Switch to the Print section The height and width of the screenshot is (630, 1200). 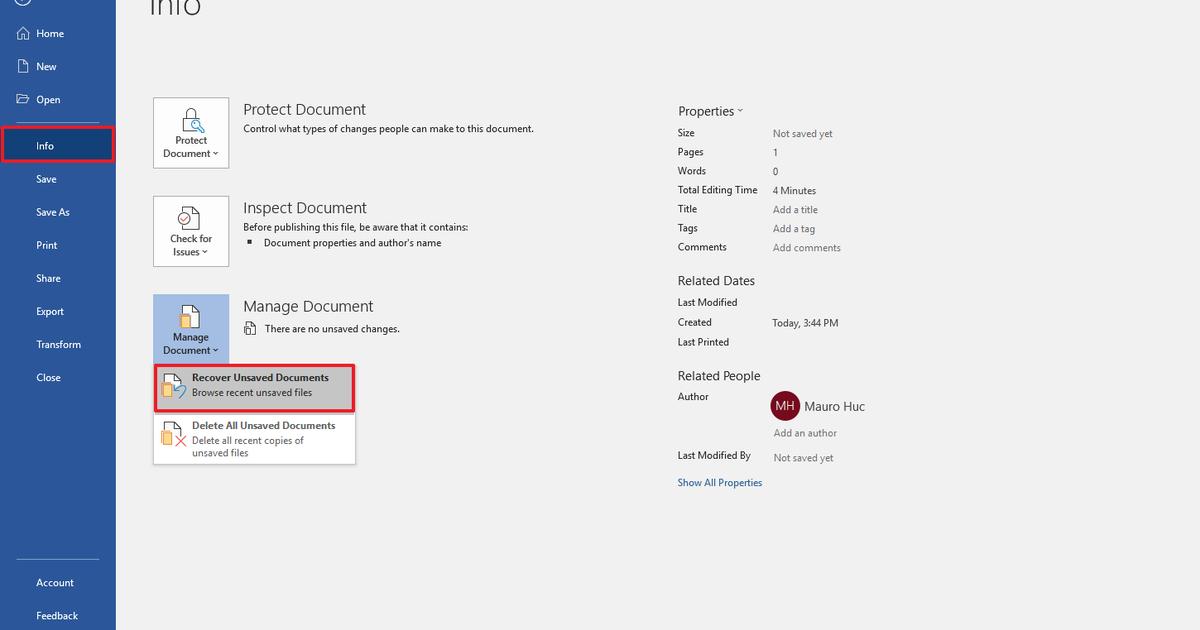(x=46, y=244)
